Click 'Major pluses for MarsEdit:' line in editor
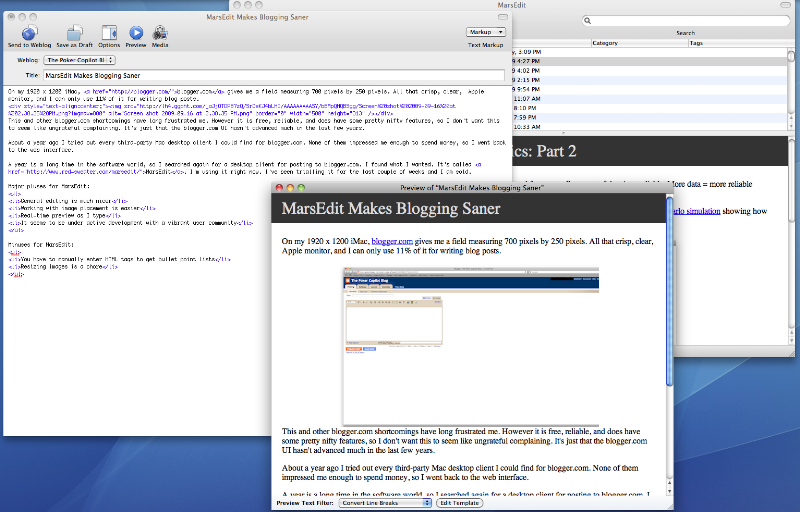Image resolution: width=800 pixels, height=512 pixels. coord(49,187)
